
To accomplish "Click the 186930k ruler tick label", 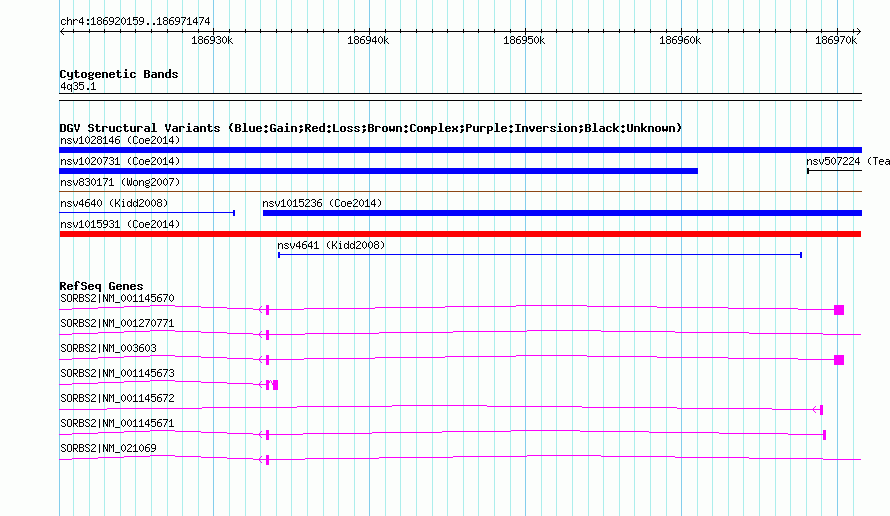I will click(x=212, y=40).
